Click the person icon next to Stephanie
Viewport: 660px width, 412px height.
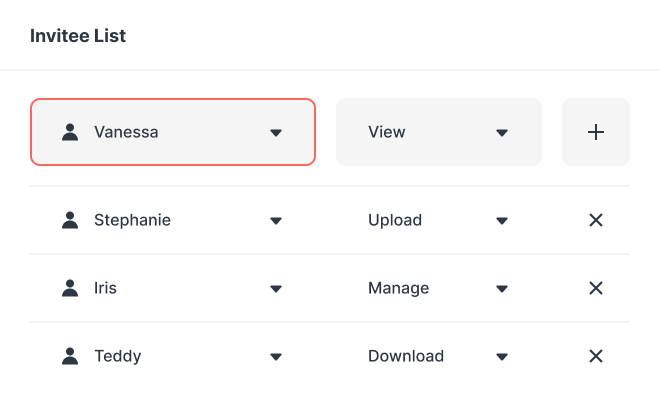tap(70, 220)
